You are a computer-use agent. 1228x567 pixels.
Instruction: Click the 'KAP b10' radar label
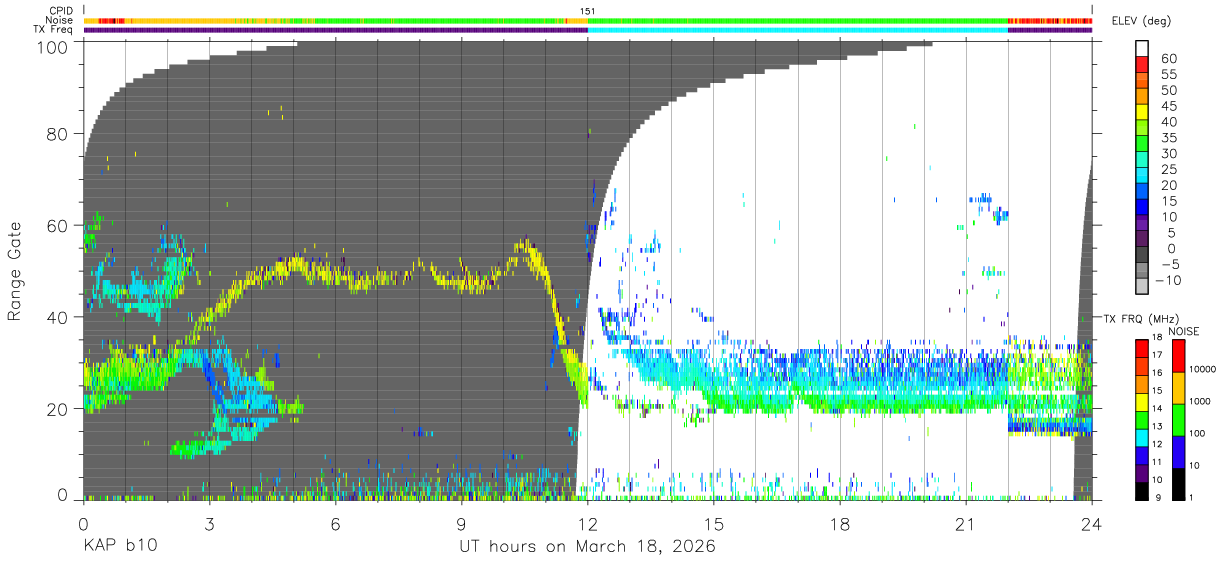coord(120,547)
